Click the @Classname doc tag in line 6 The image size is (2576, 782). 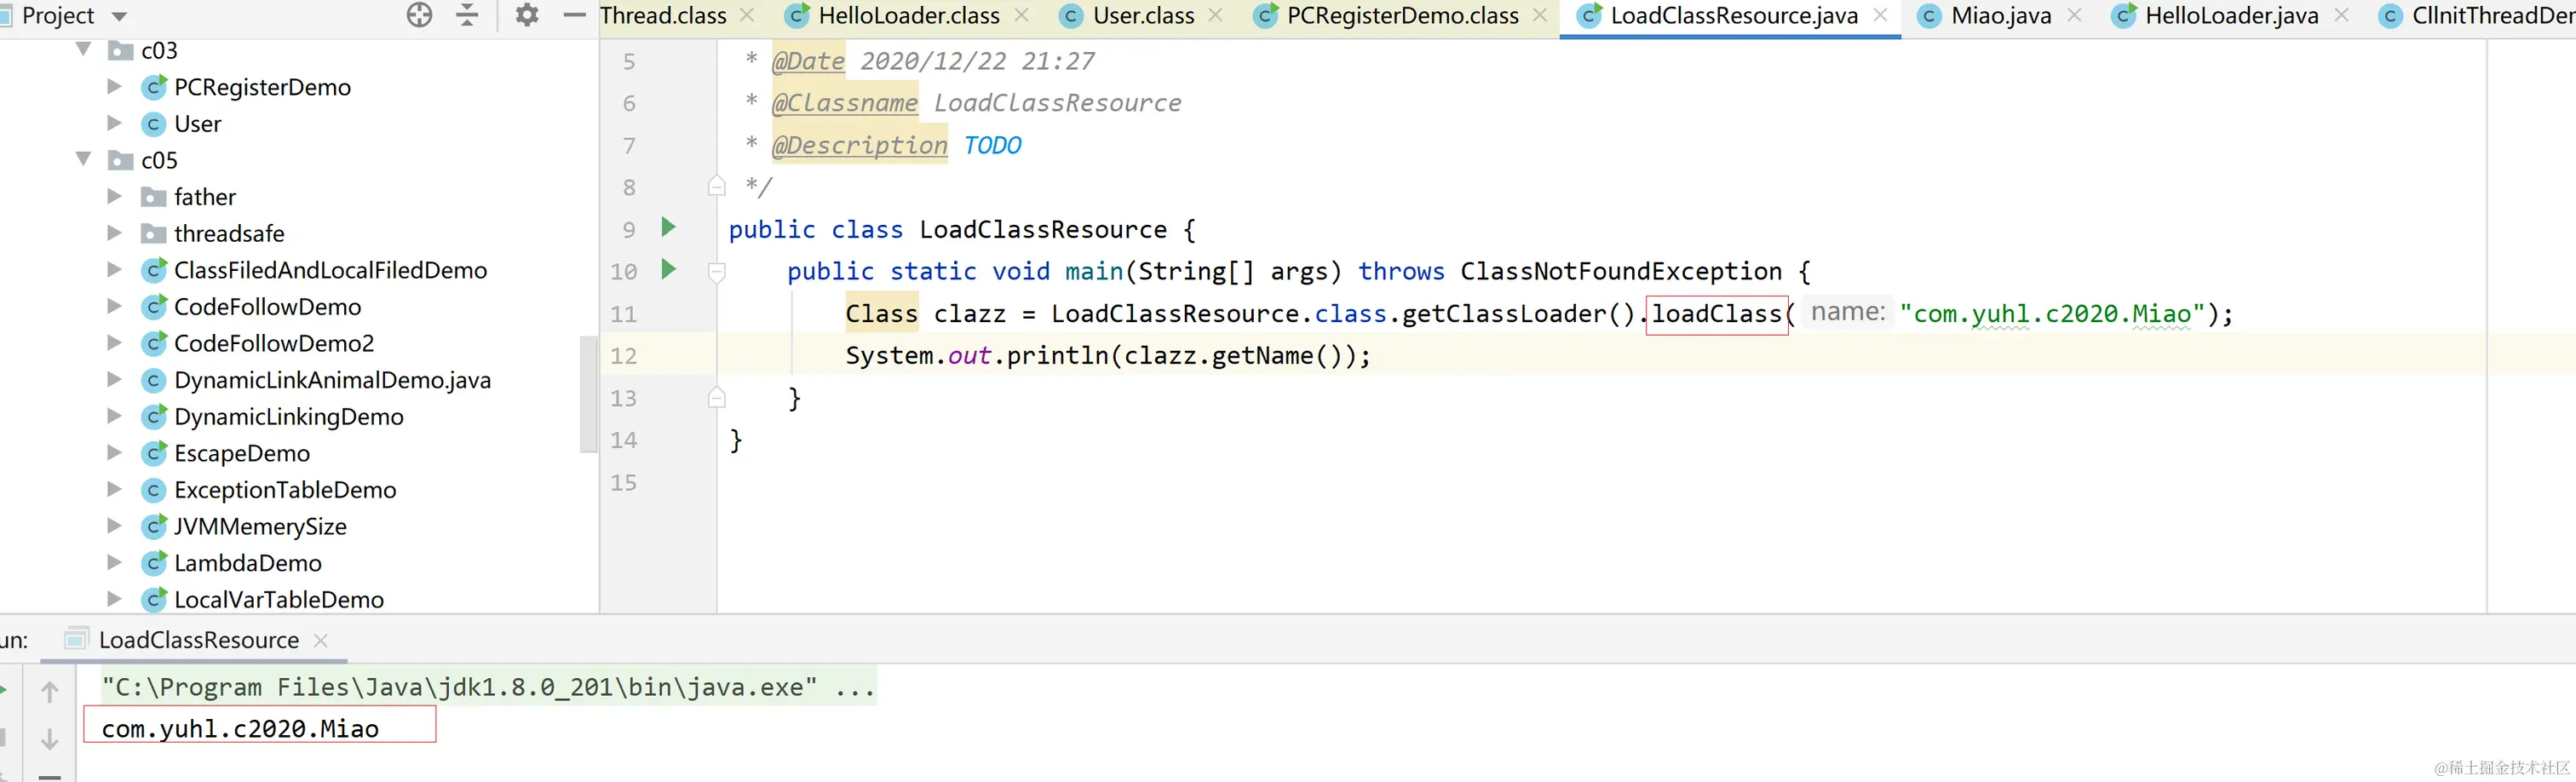click(845, 103)
